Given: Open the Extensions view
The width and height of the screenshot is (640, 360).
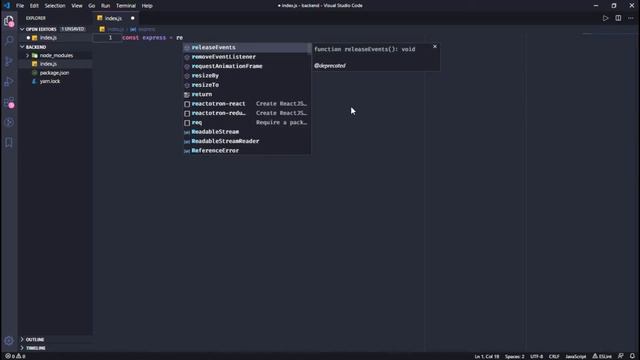Looking at the screenshot, I should point(9,102).
